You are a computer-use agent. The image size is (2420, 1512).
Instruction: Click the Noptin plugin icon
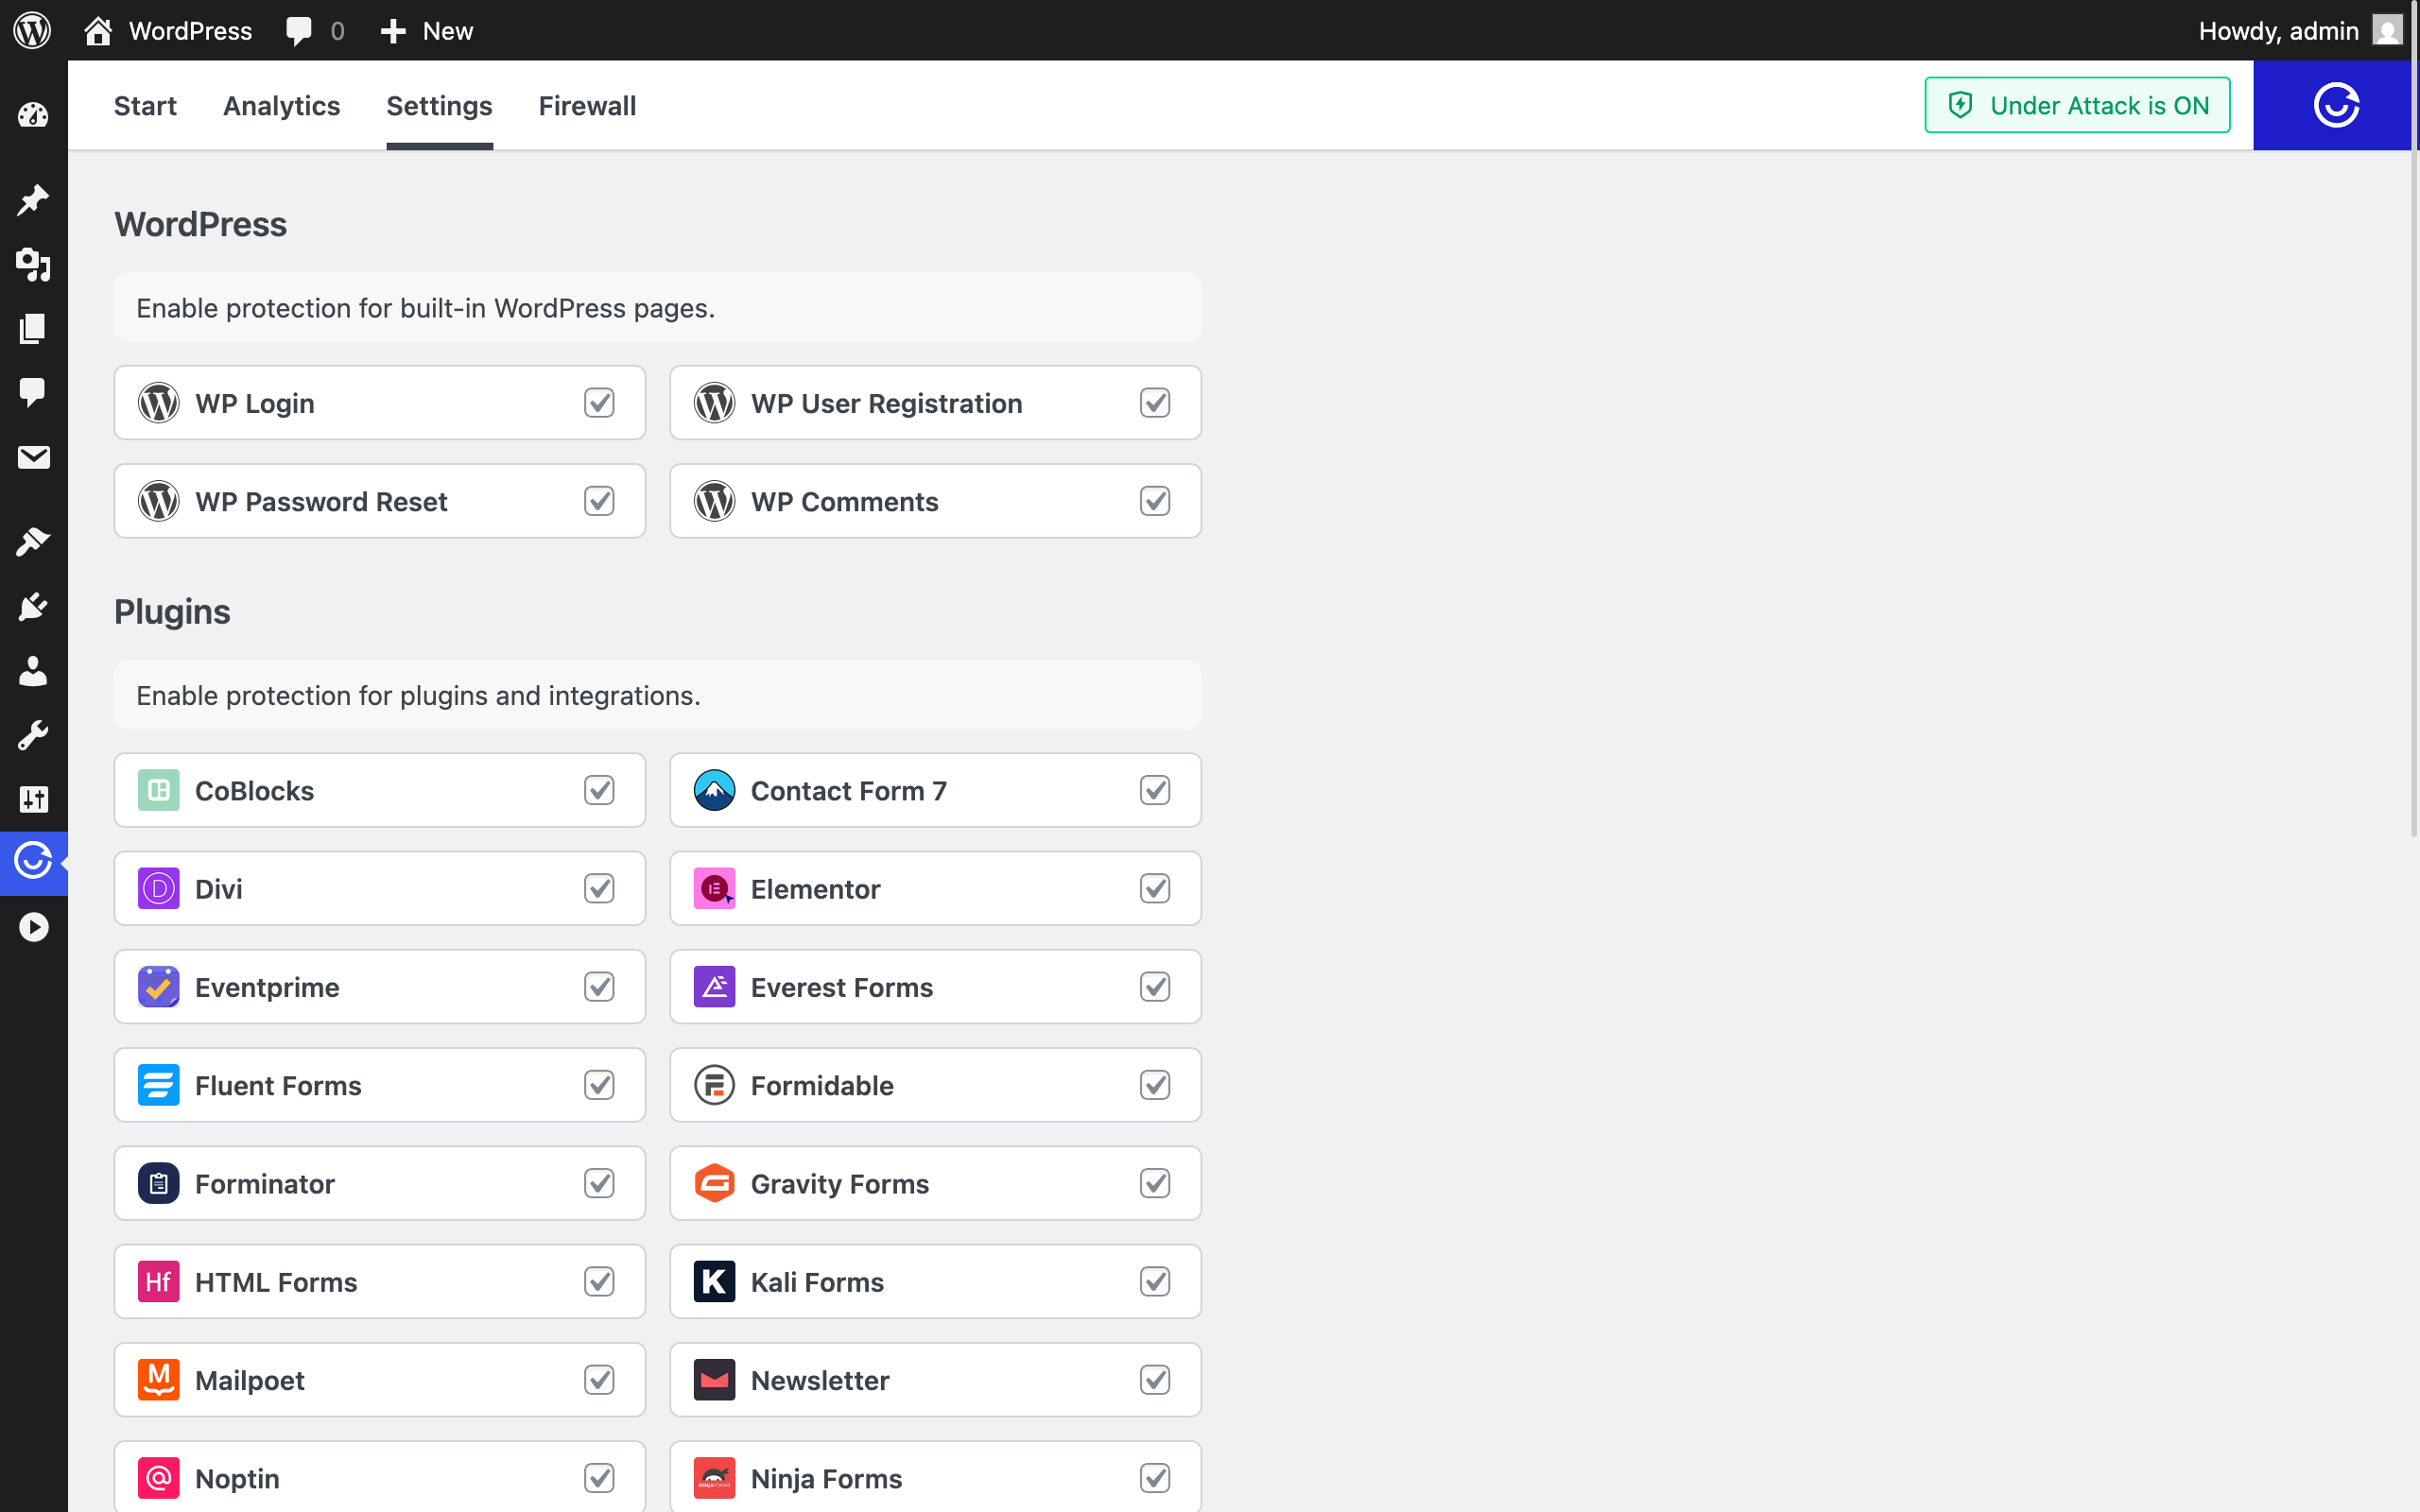tap(158, 1478)
